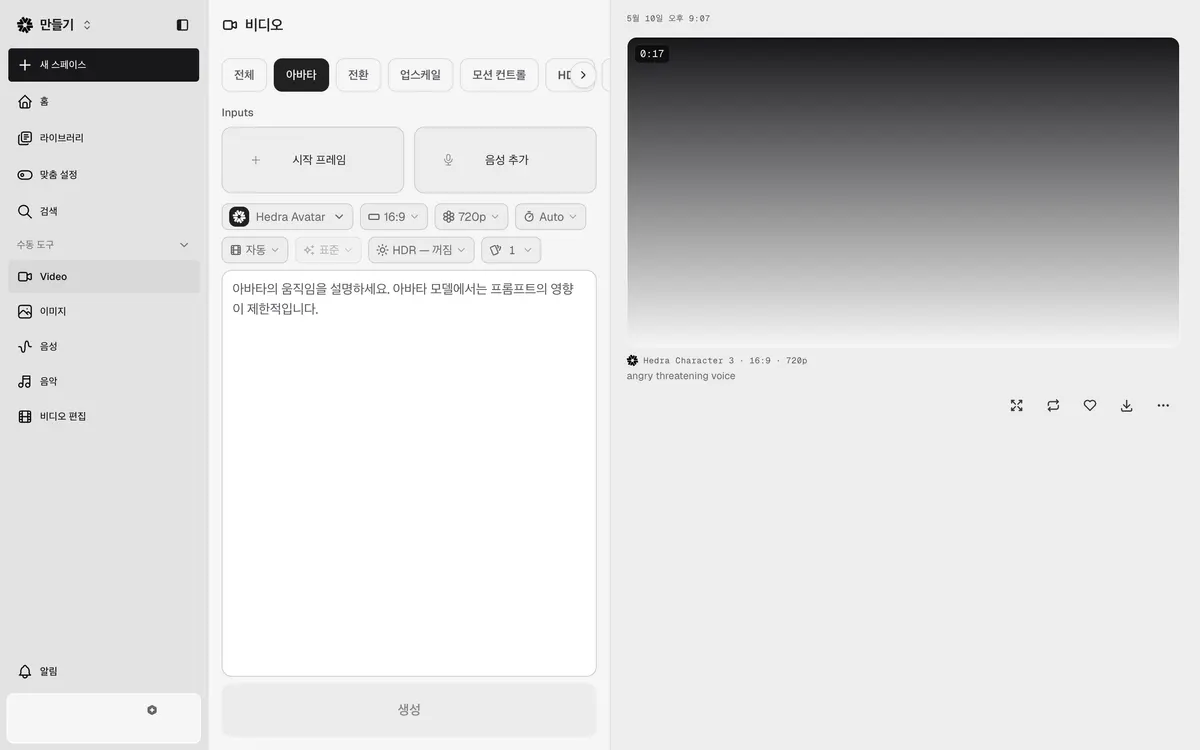
Task: Open the HDR — 꺼짐 dropdown
Action: 421,250
